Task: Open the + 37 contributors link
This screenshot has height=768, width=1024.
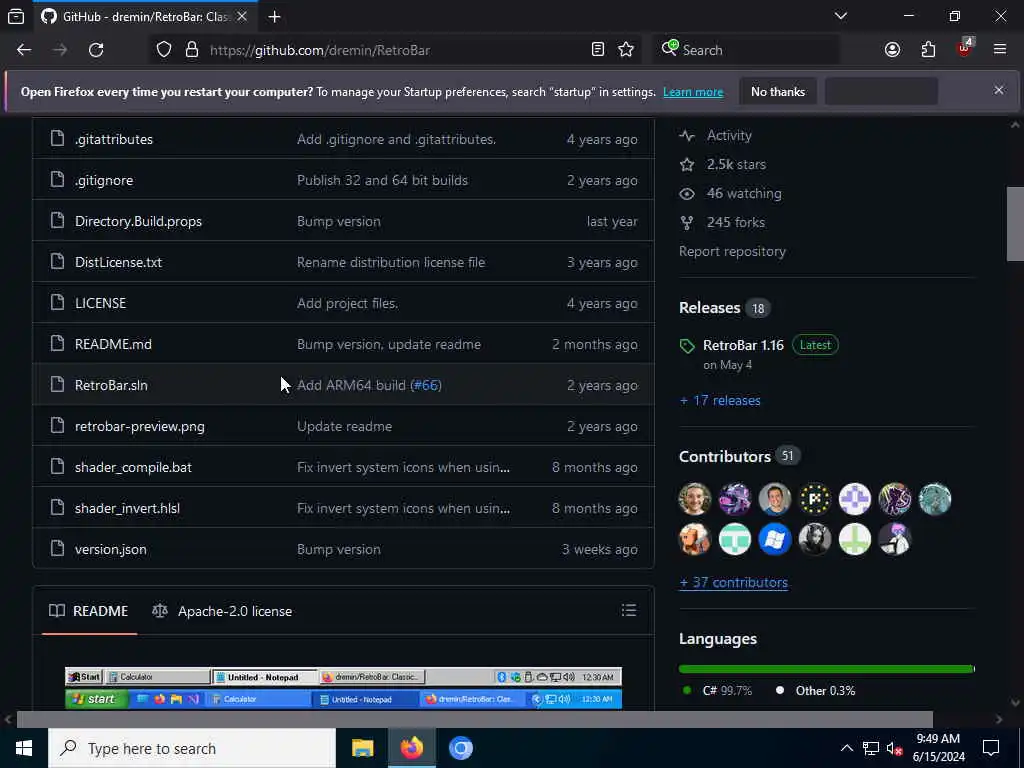Action: click(733, 583)
